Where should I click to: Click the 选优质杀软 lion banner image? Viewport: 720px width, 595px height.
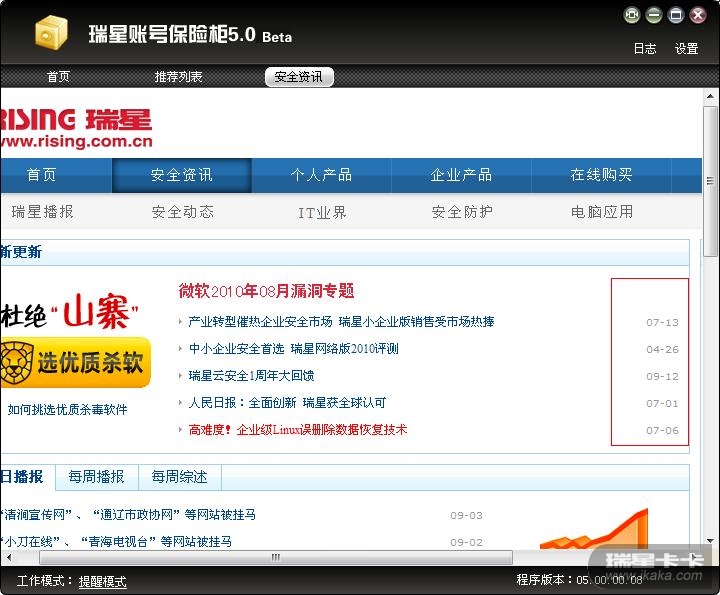click(x=76, y=363)
